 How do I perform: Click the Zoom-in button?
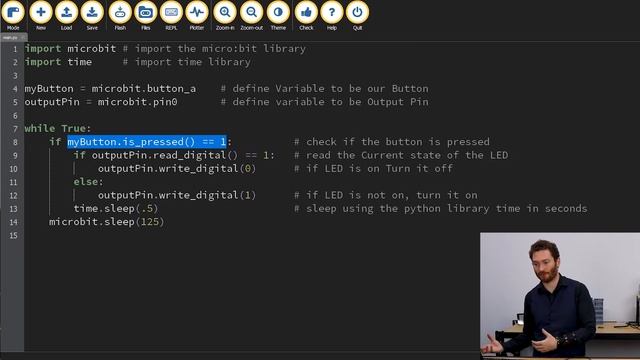pos(225,16)
